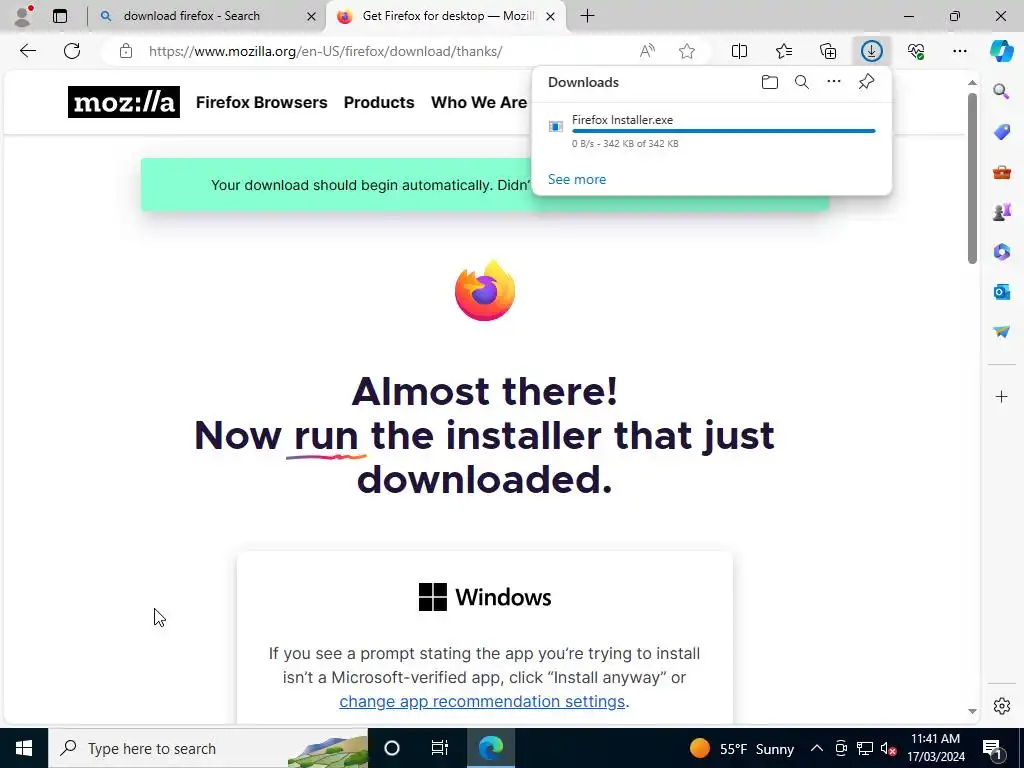Click the scroll down arrow
Viewport: 1024px width, 768px height.
pos(972,711)
